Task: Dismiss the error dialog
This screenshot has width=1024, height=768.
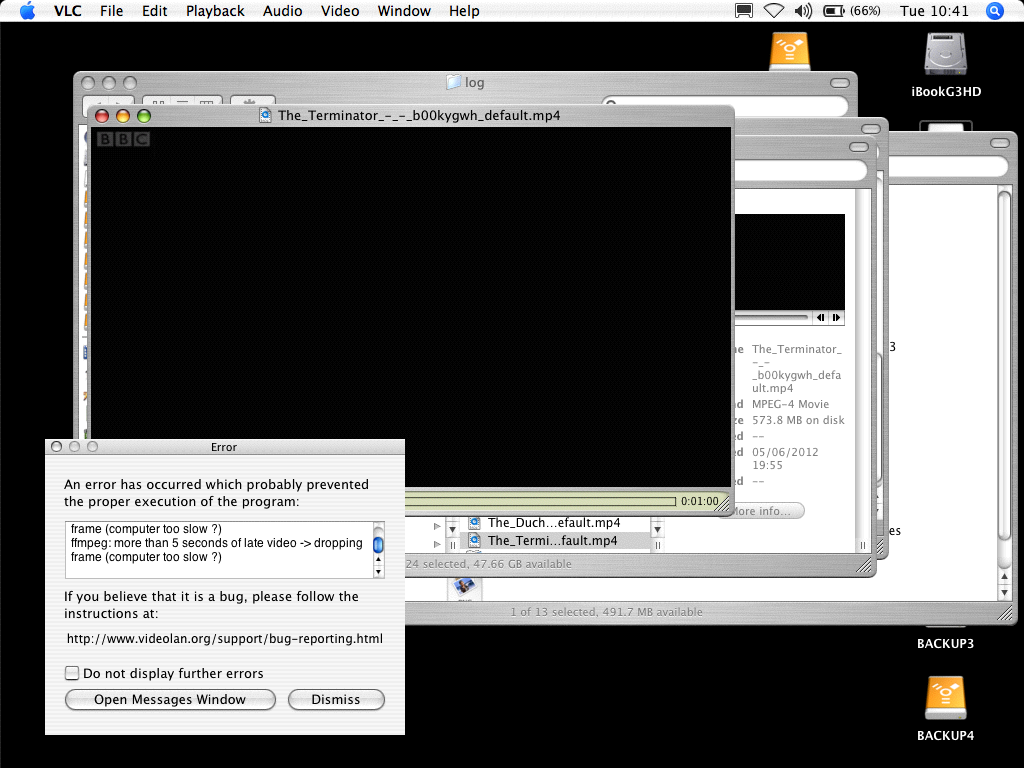Action: 336,699
